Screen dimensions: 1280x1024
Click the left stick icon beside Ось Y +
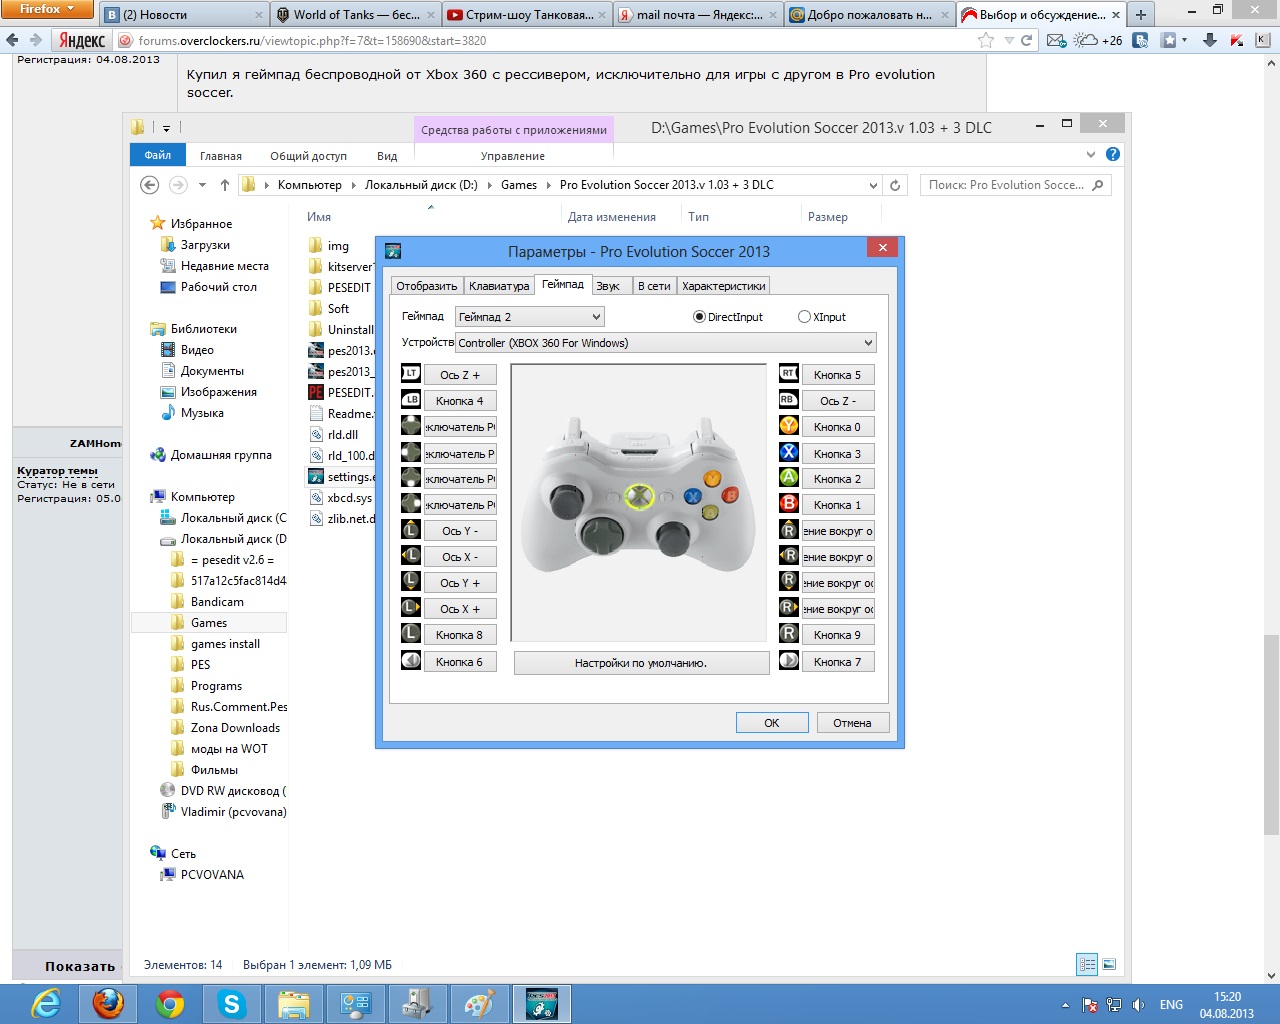point(411,582)
